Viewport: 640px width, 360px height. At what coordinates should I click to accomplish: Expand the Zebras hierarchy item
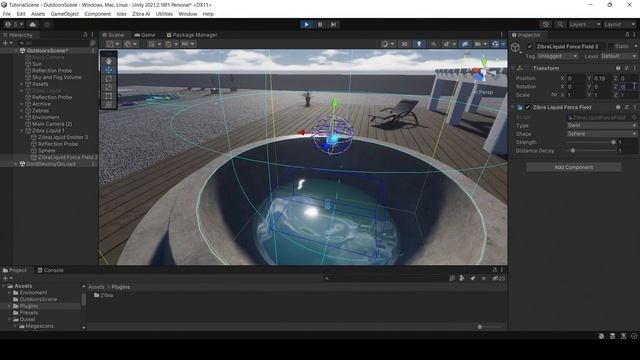22,111
